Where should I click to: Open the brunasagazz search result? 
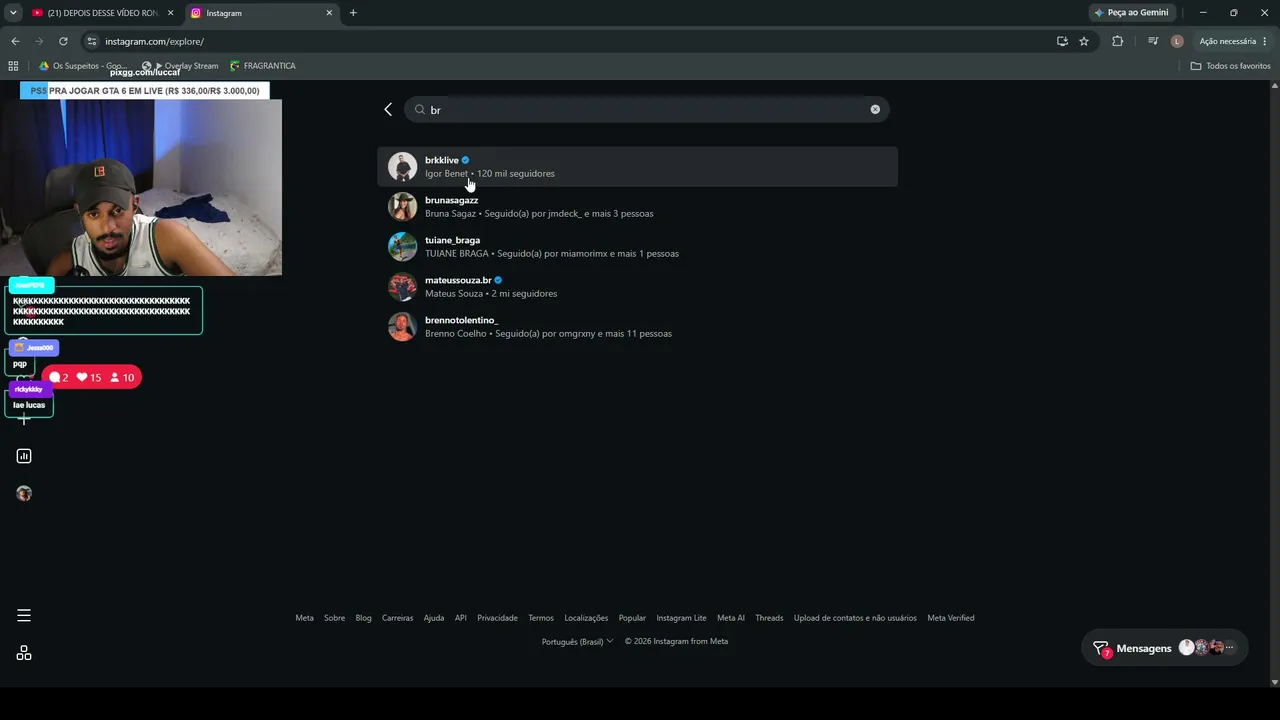pos(637,207)
